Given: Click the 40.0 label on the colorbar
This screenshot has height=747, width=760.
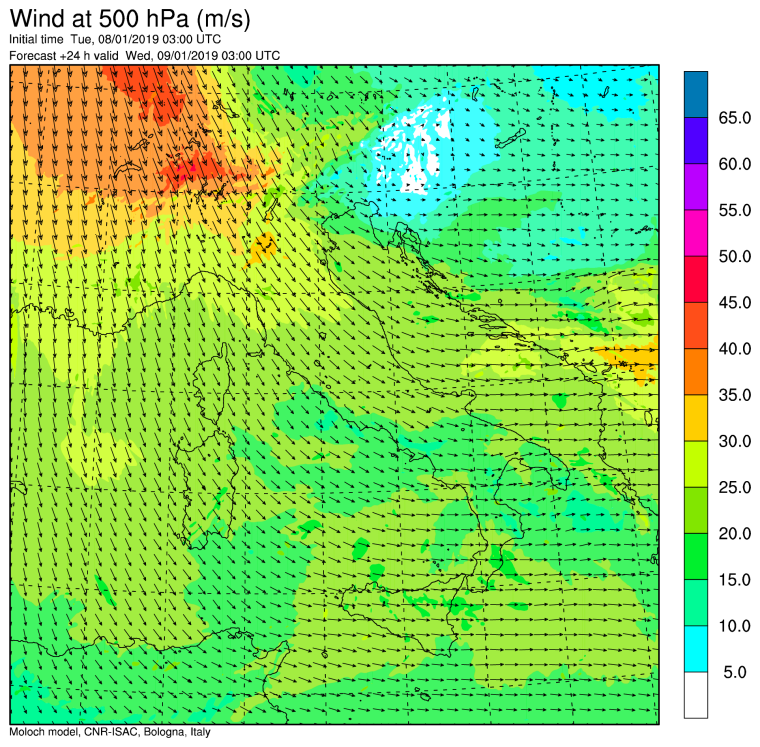Looking at the screenshot, I should click(x=734, y=349).
